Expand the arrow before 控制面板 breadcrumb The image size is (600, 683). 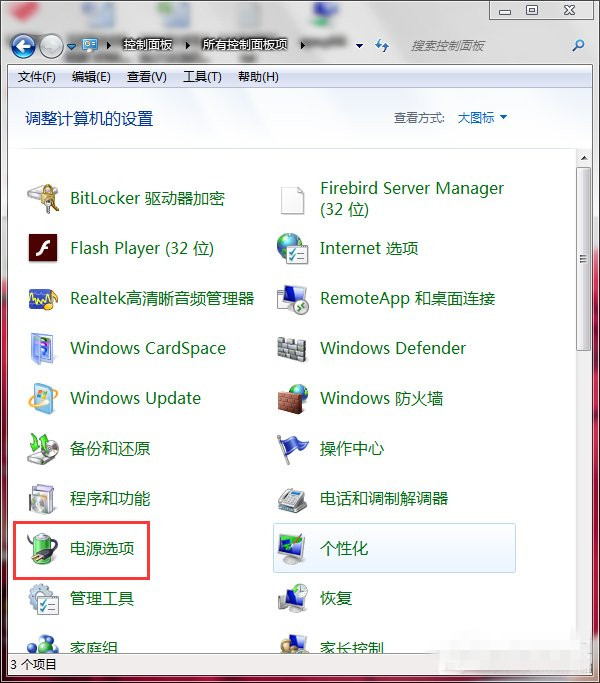point(108,45)
